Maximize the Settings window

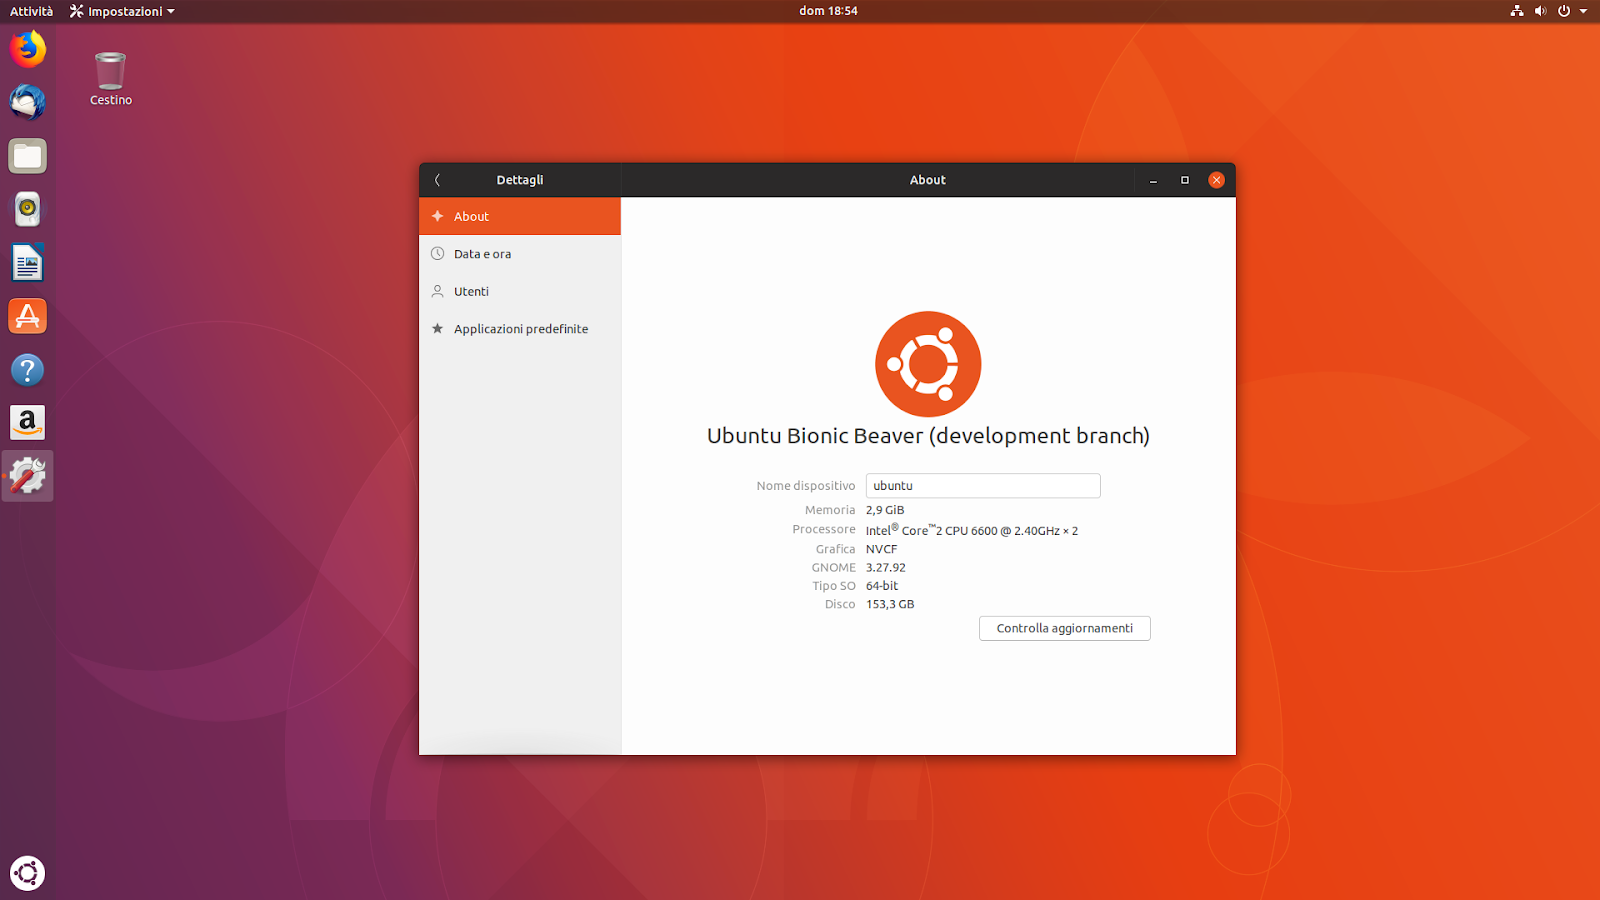pyautogui.click(x=1185, y=180)
